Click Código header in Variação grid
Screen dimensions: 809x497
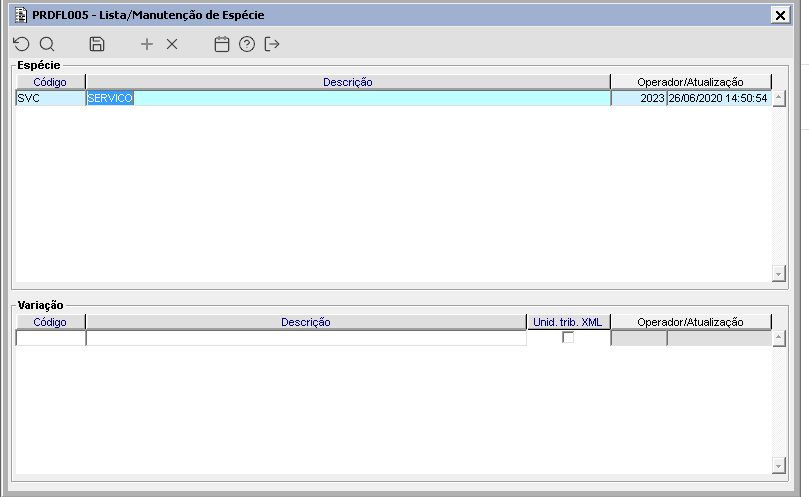tap(50, 322)
